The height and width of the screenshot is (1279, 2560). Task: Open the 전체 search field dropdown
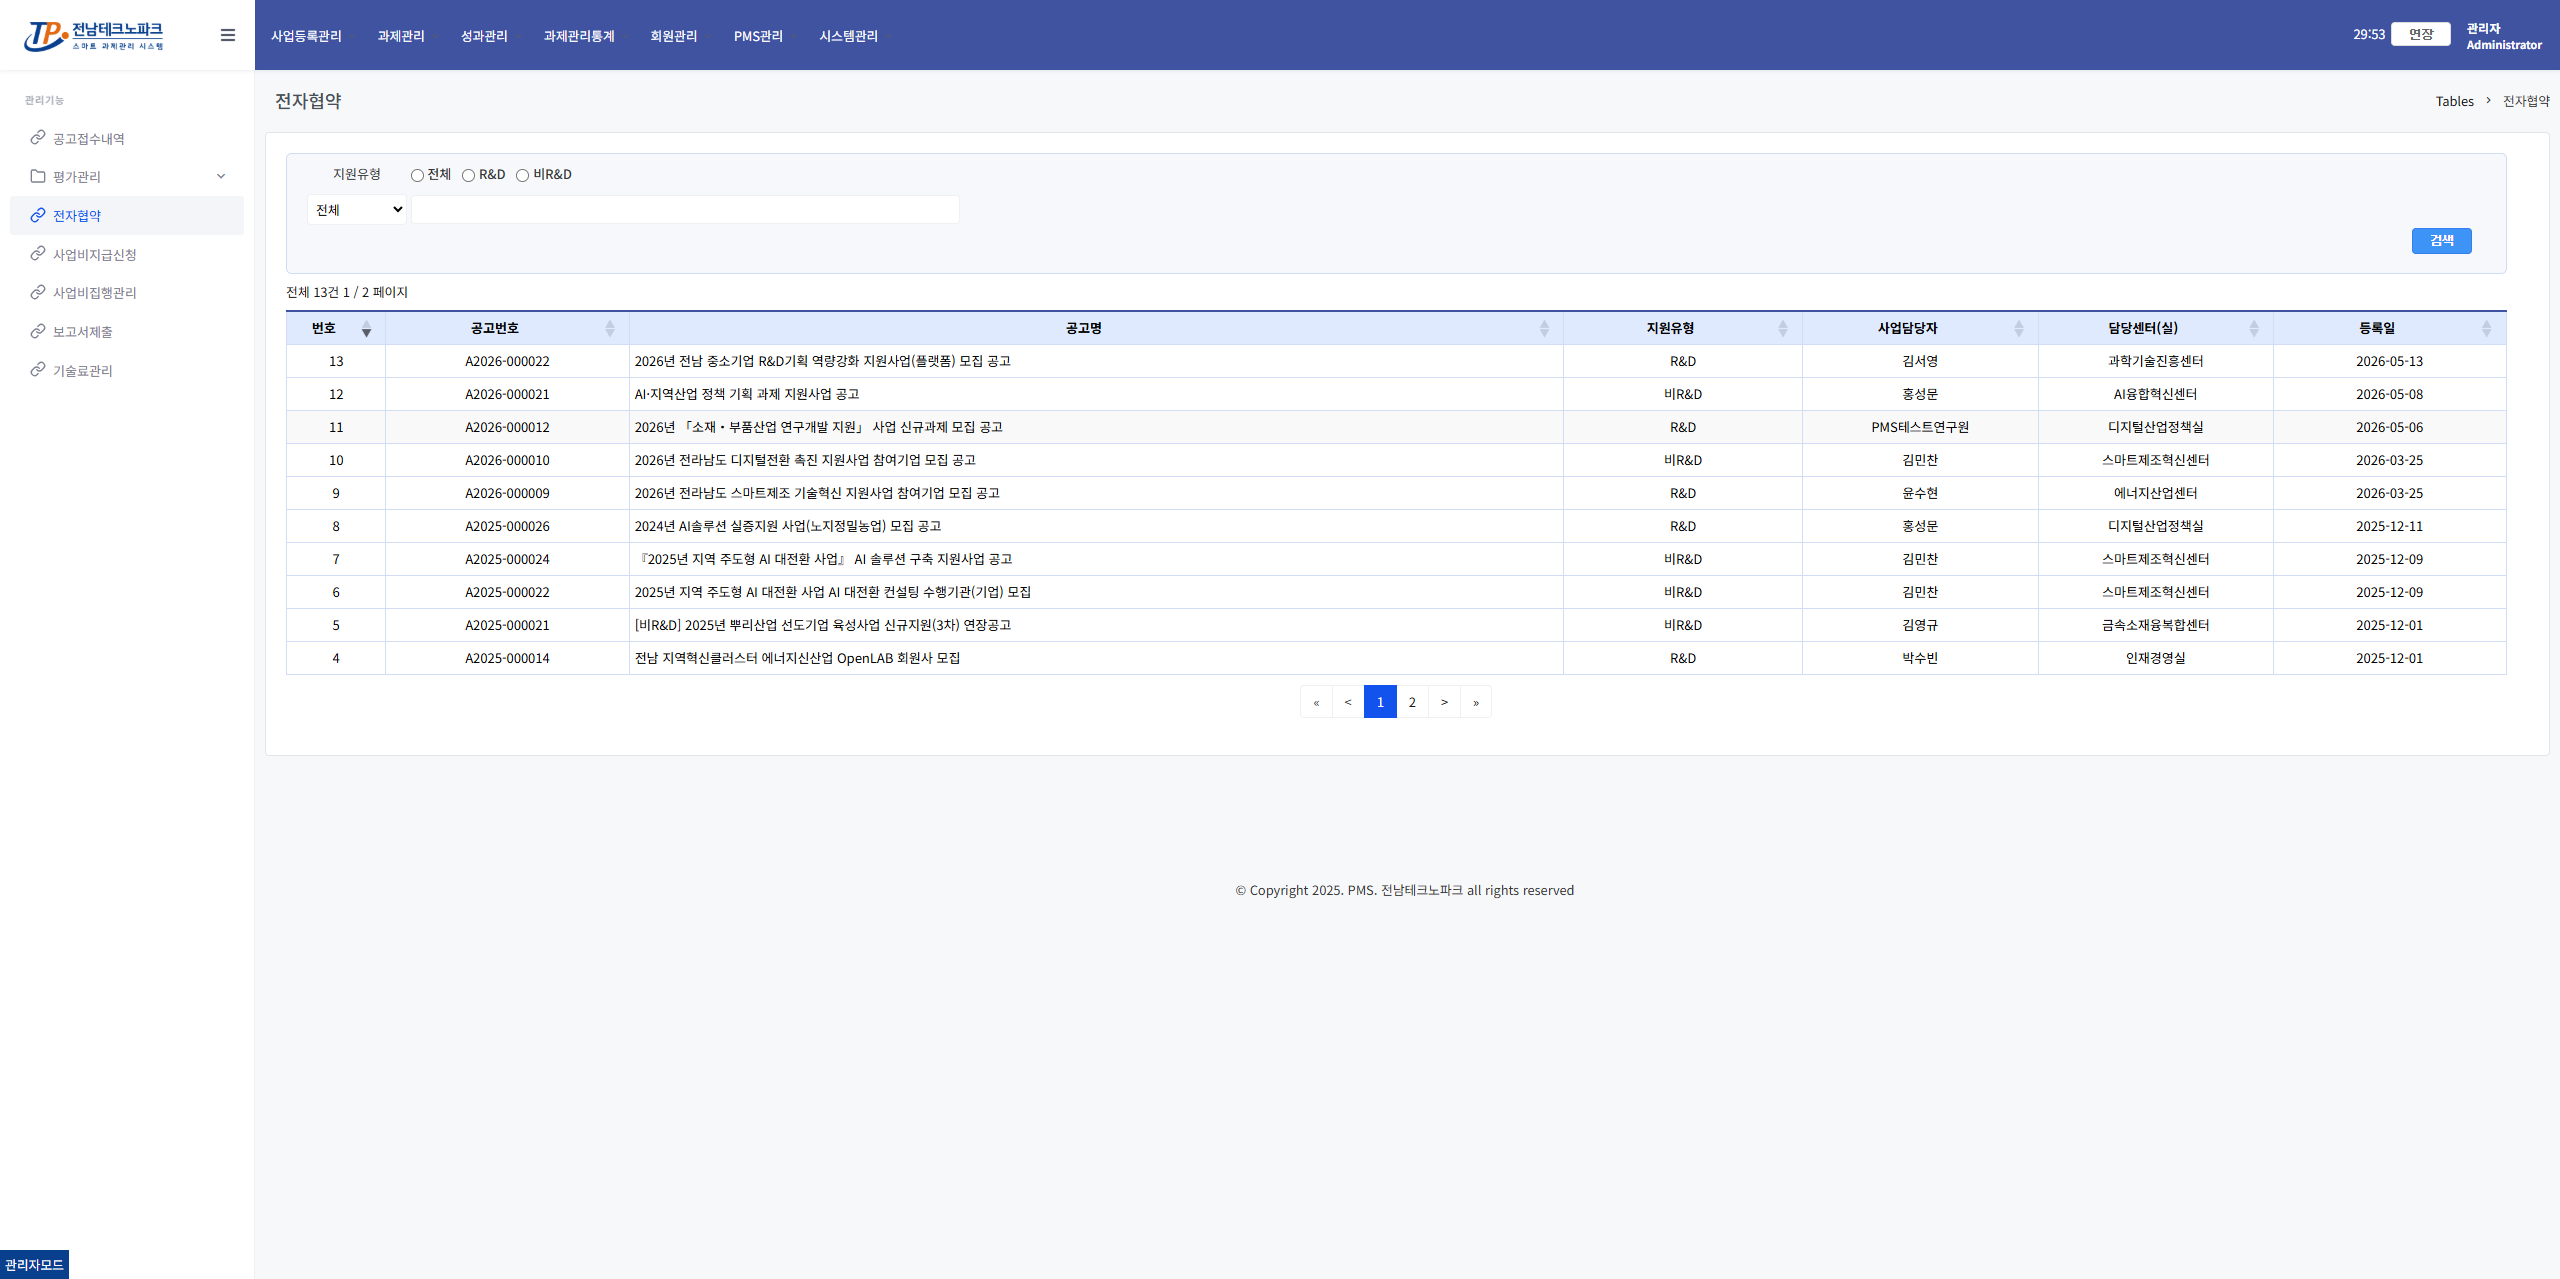coord(357,210)
